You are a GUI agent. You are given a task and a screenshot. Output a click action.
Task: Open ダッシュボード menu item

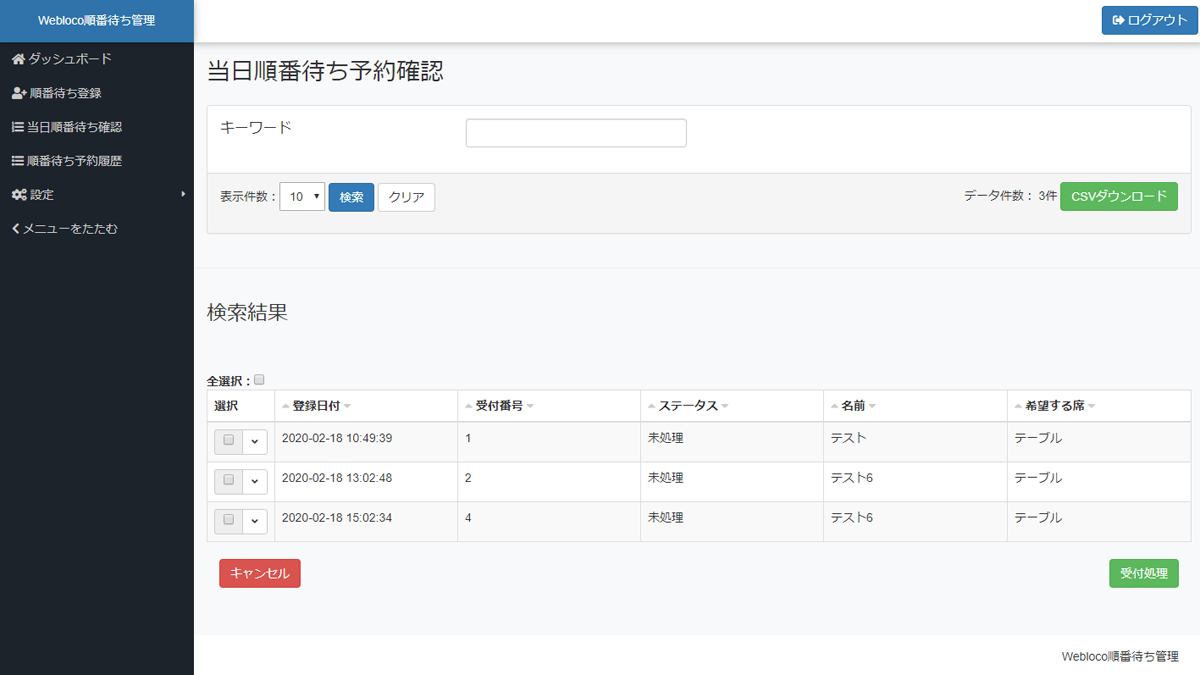[97, 59]
